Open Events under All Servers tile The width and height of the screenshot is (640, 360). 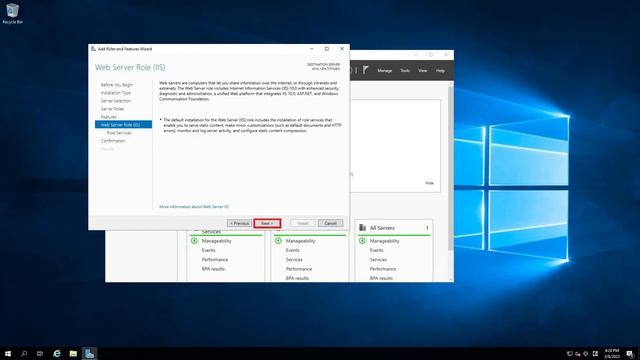(x=376, y=250)
